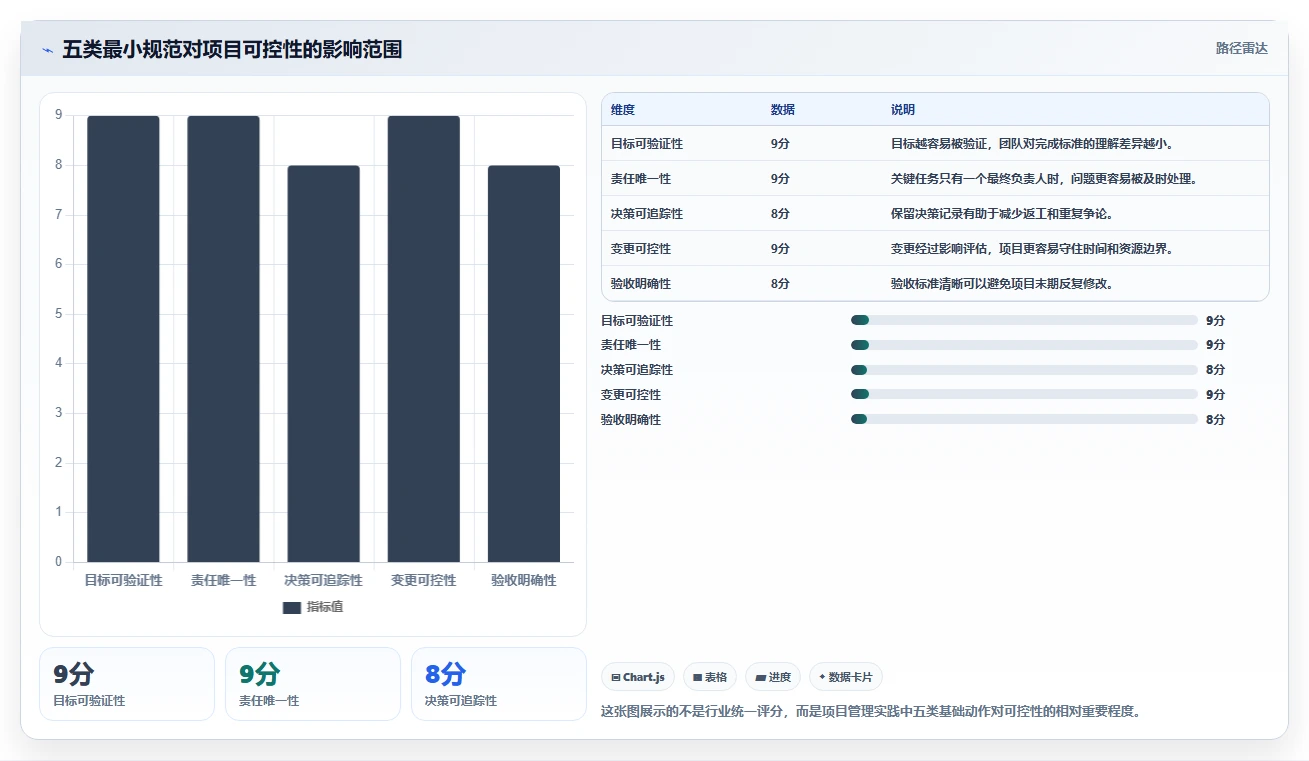
Task: Click the 责任唯一性 bar in chart
Action: pos(223,339)
